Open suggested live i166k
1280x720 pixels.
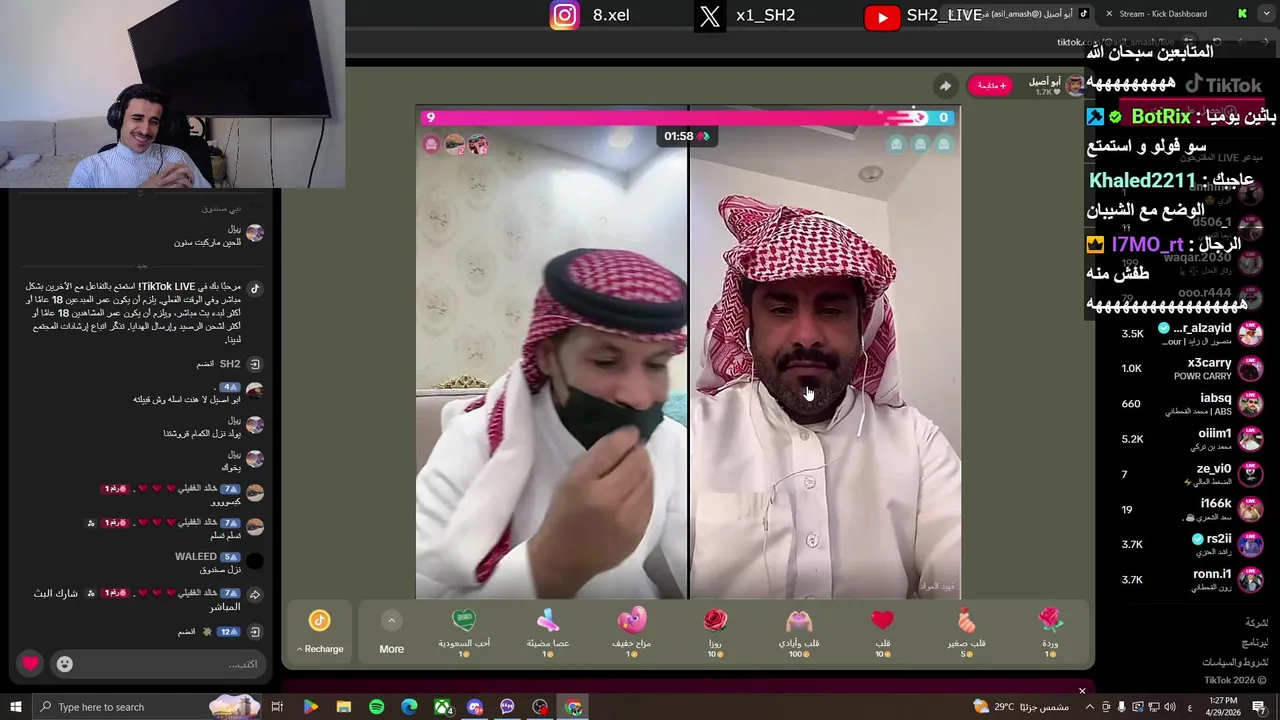pos(1190,509)
